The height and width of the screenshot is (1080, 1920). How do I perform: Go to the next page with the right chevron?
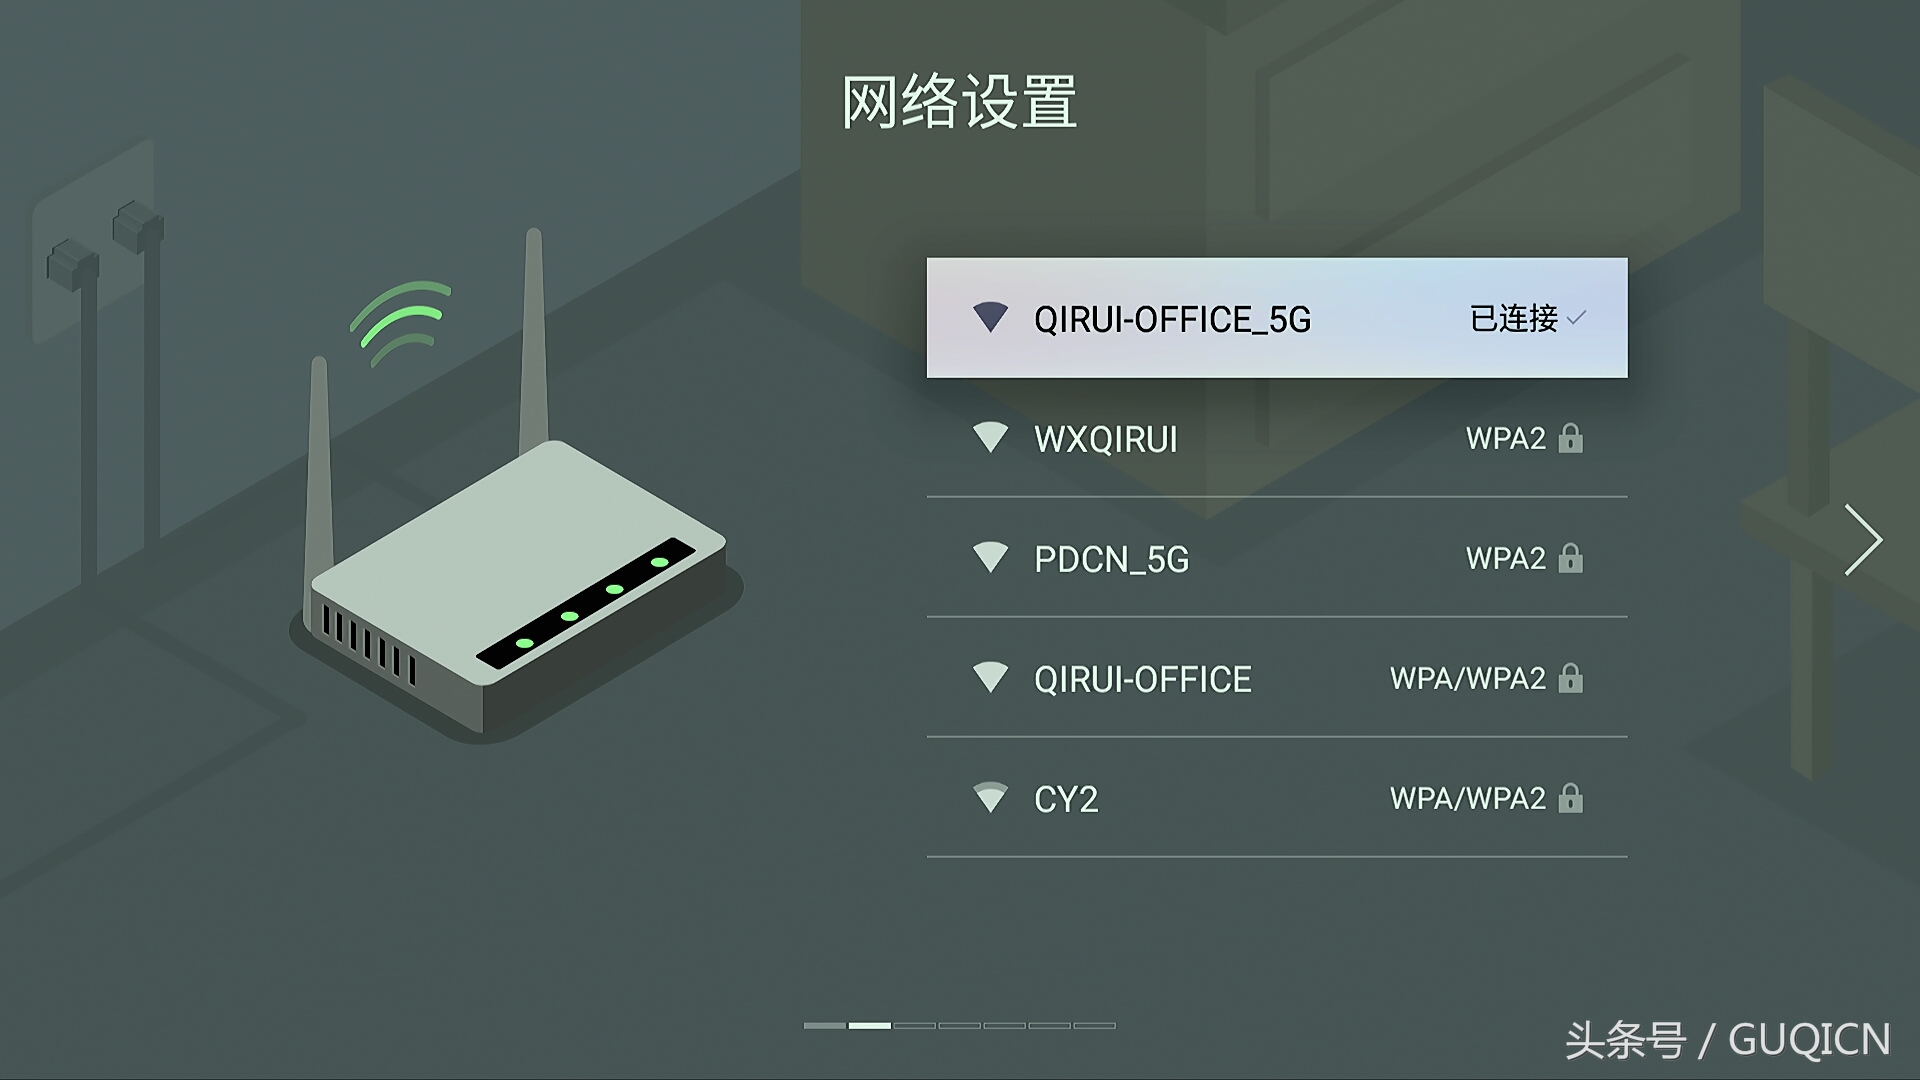1863,540
